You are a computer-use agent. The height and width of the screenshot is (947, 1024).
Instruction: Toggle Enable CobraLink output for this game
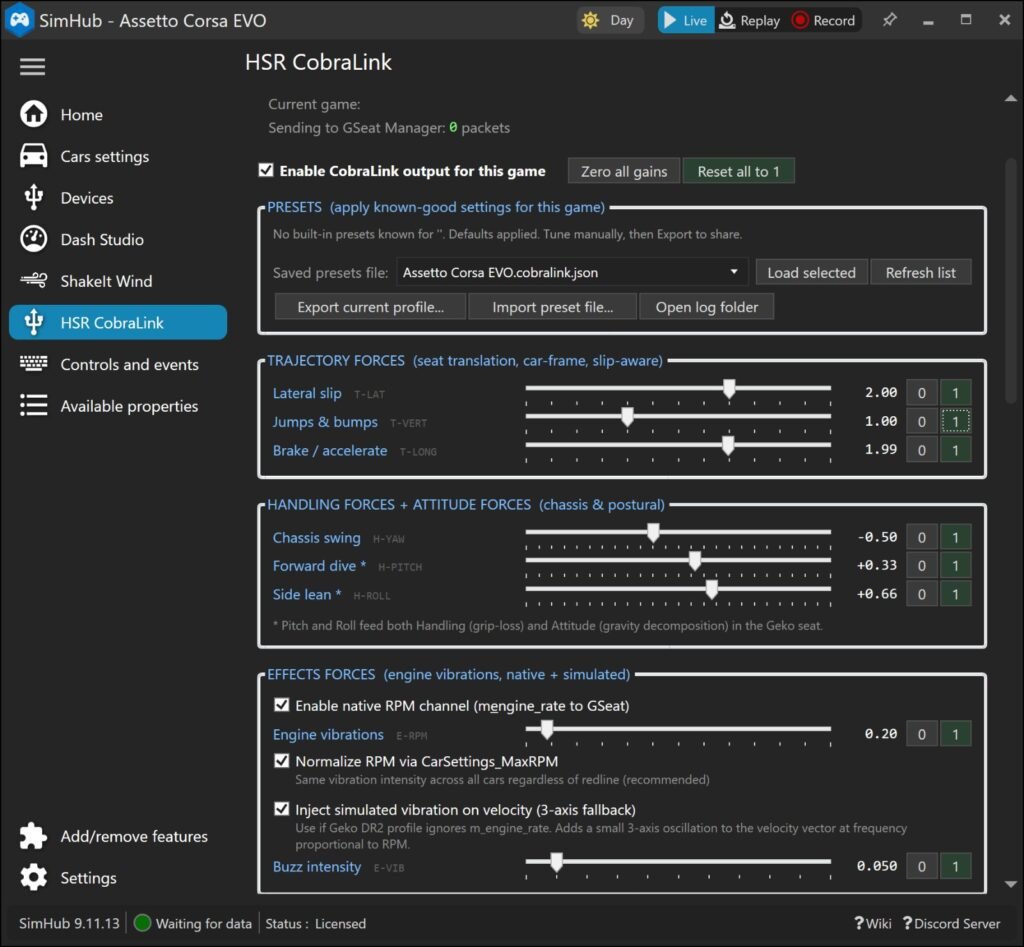266,170
